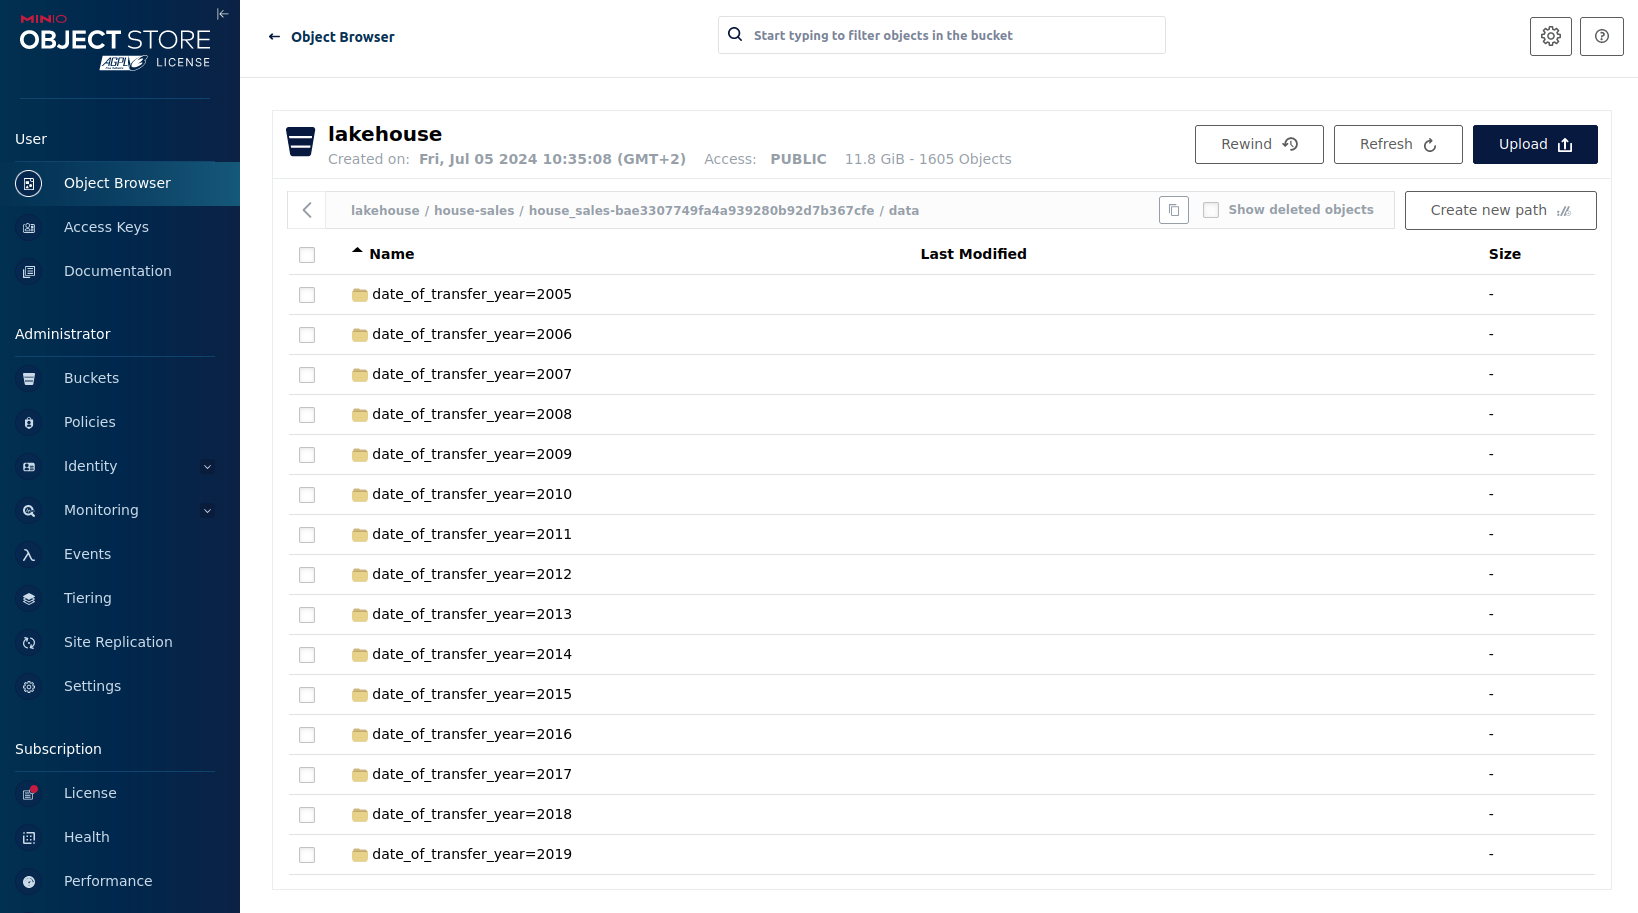Click the help question mark icon
Image resolution: width=1638 pixels, height=913 pixels.
click(x=1601, y=36)
